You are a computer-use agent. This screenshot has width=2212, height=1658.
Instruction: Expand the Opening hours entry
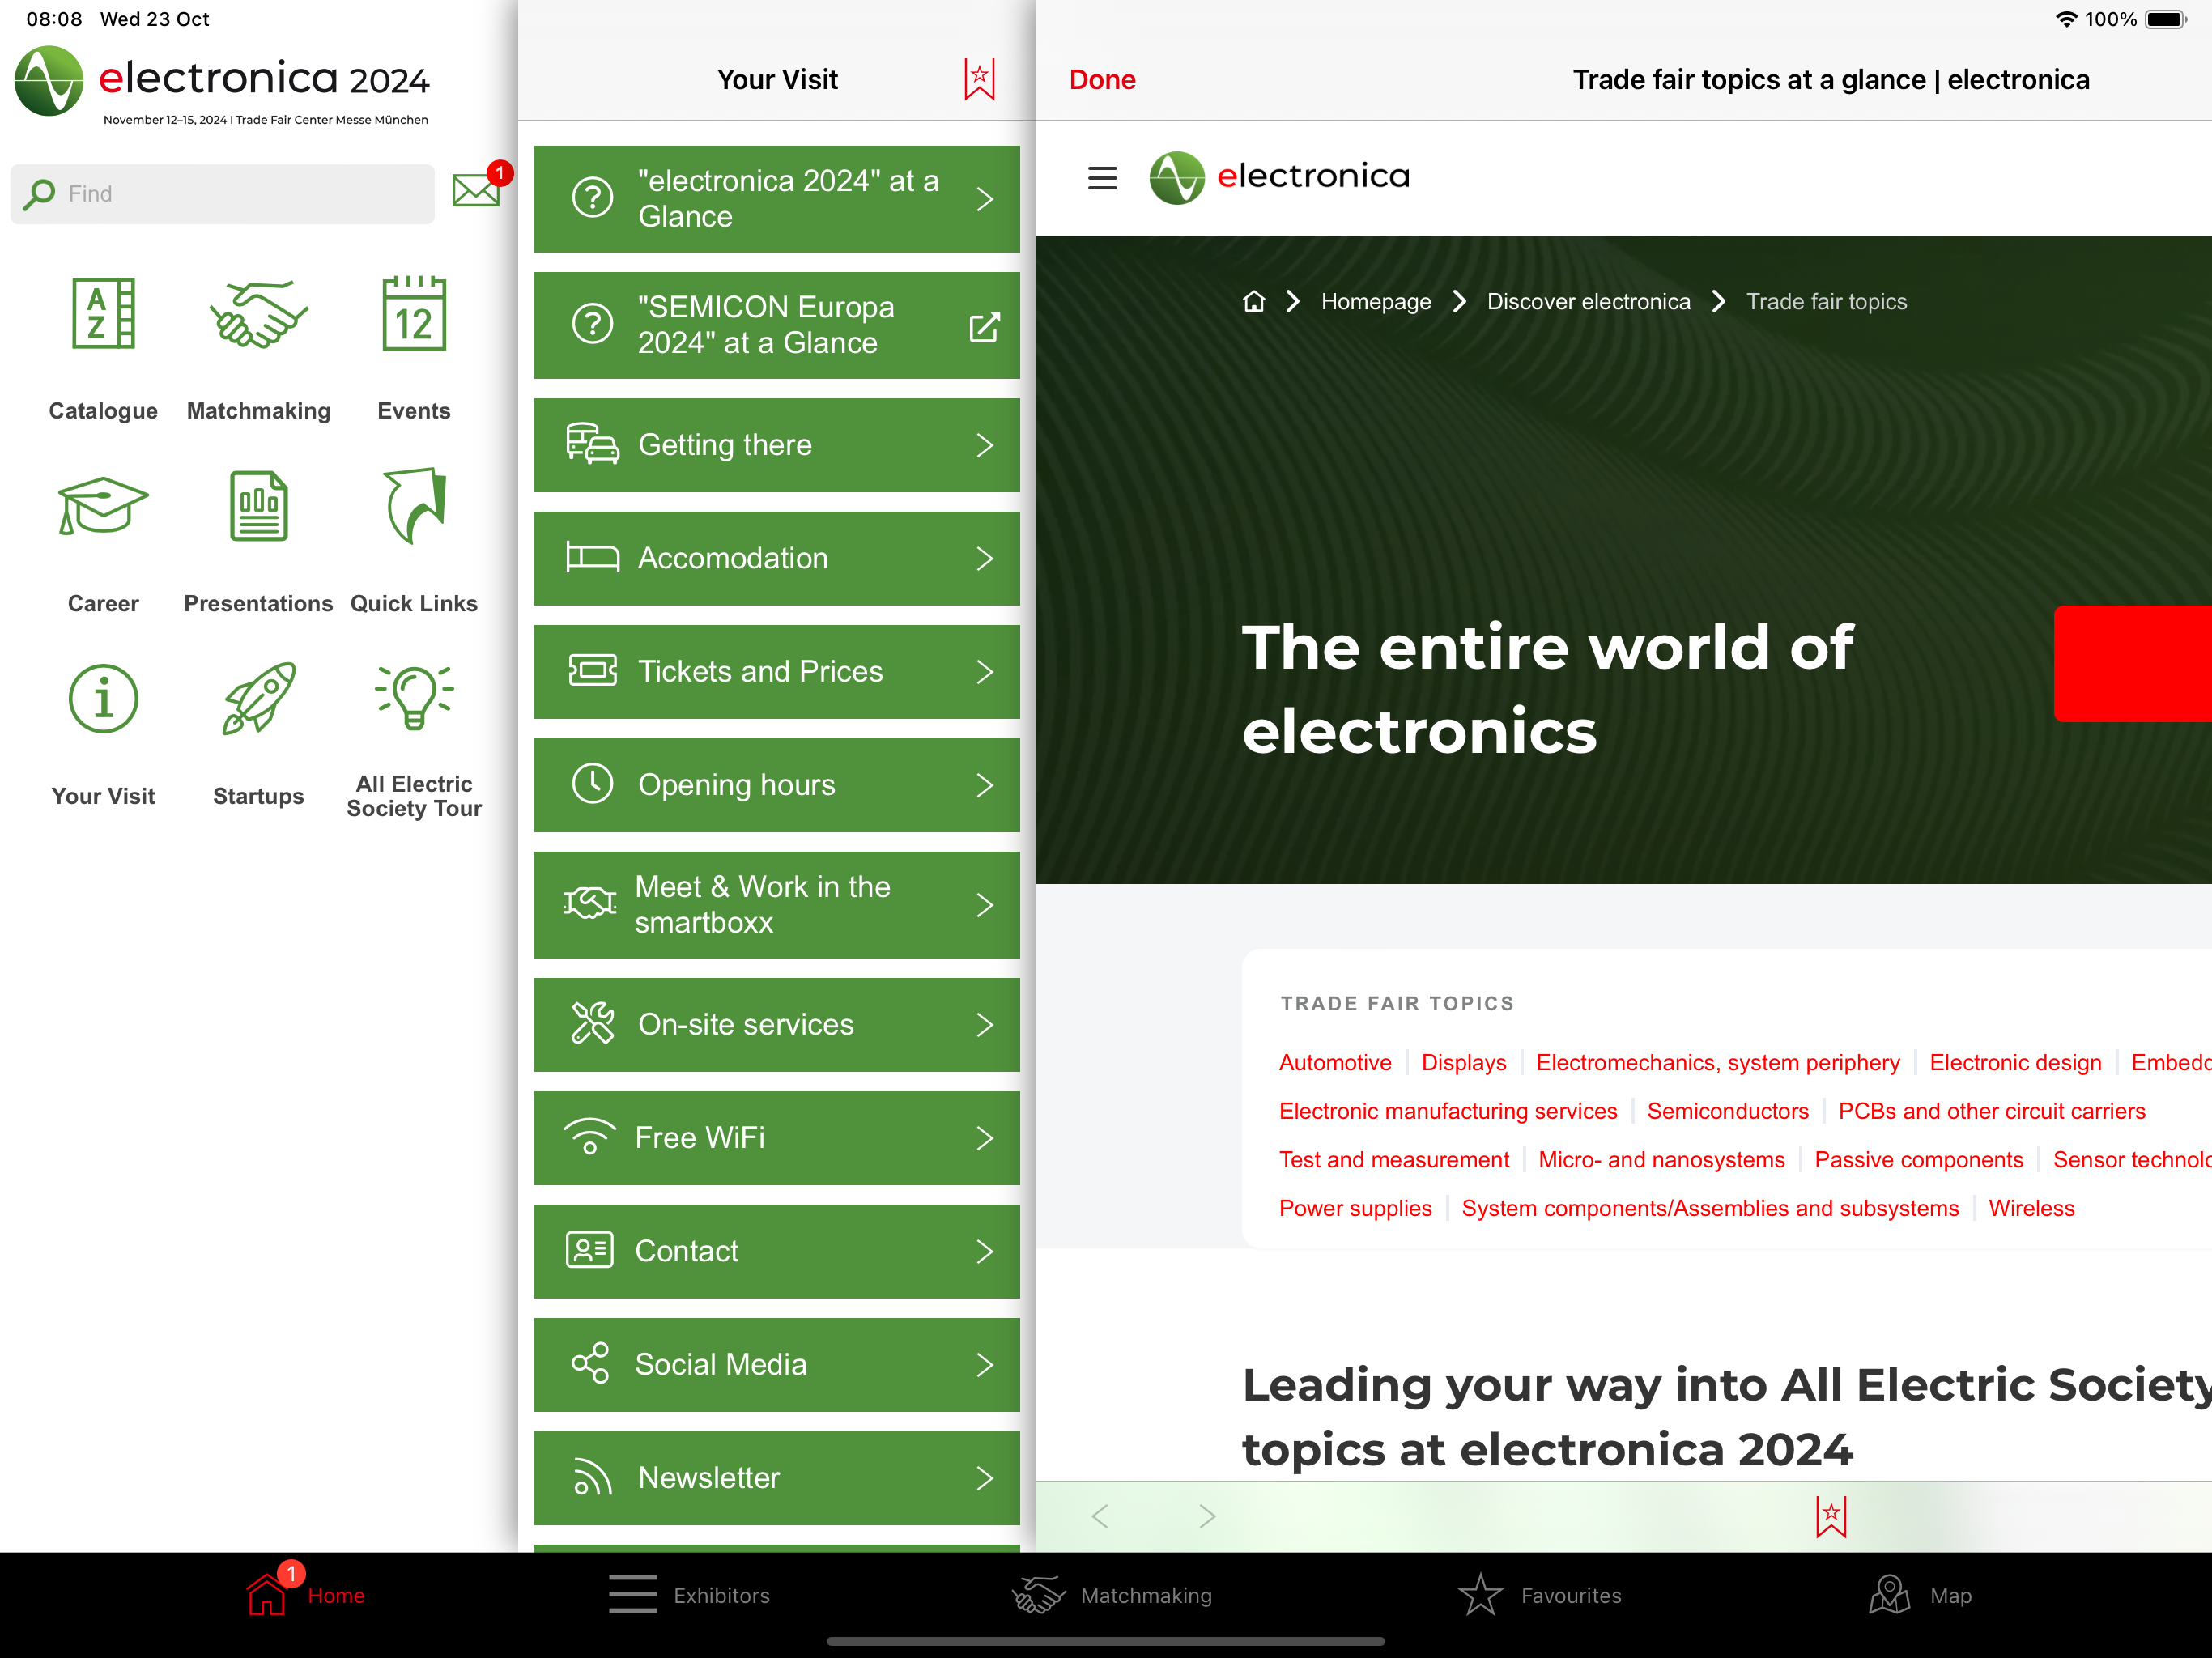(x=777, y=785)
